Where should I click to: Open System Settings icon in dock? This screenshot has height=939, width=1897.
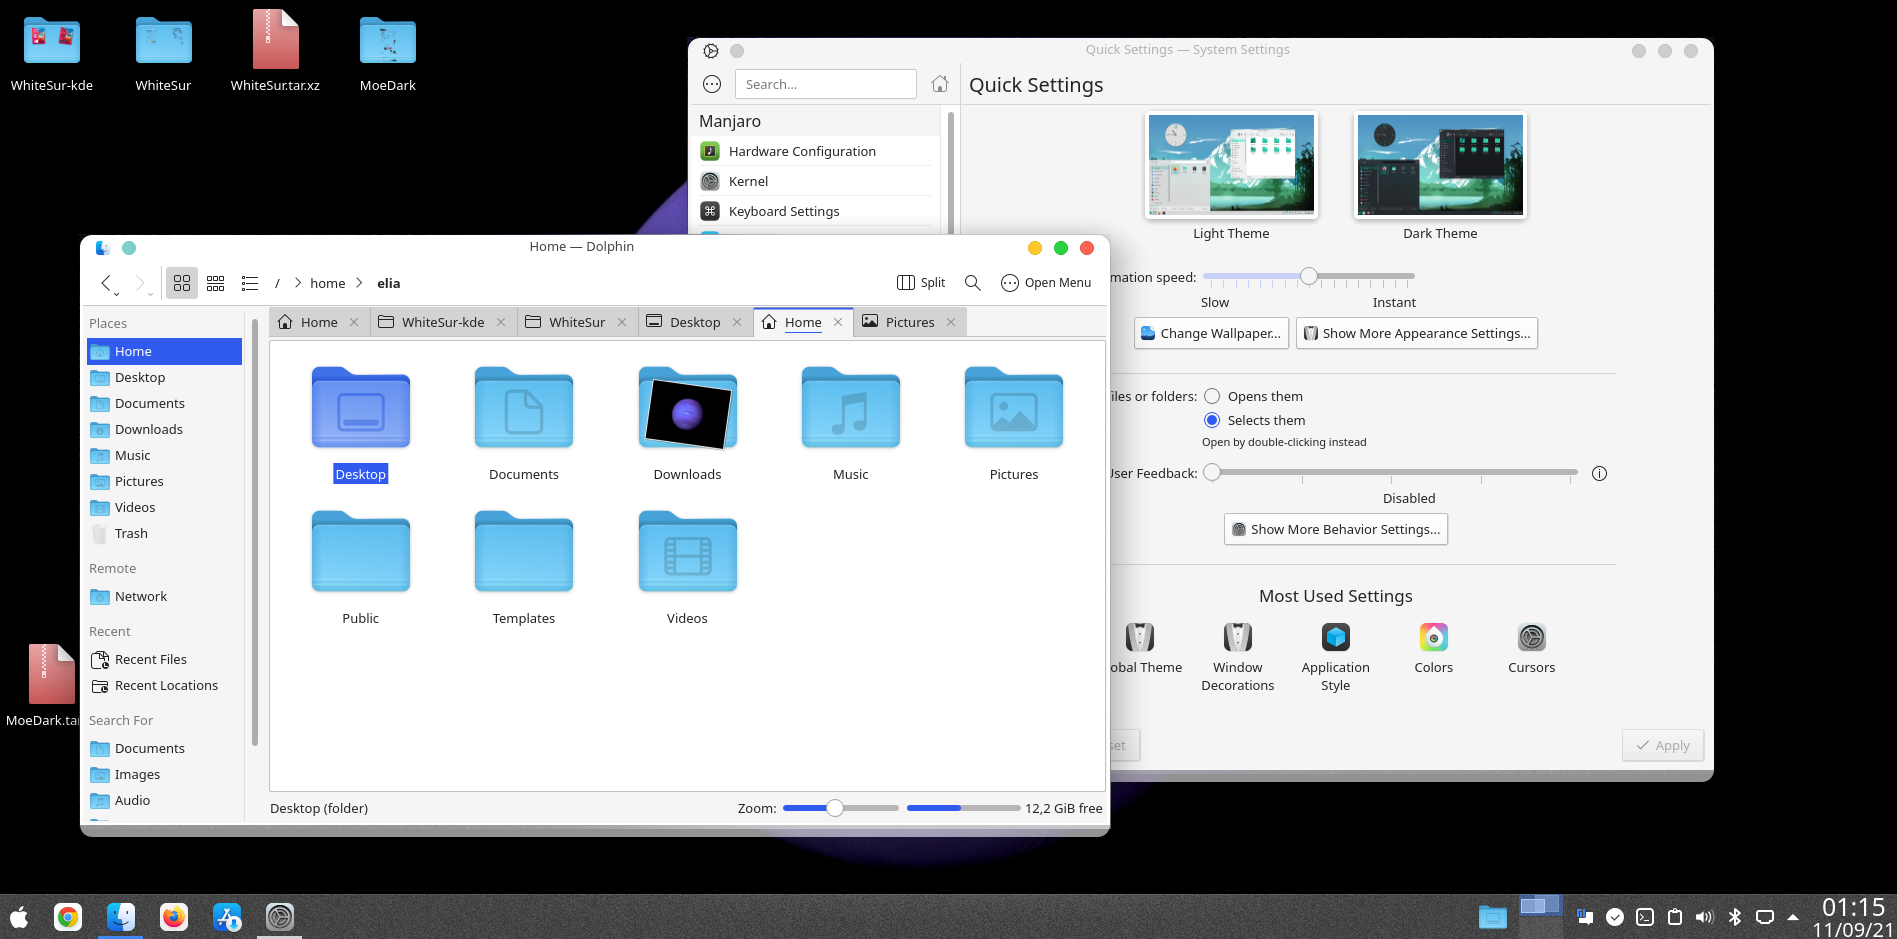280,917
